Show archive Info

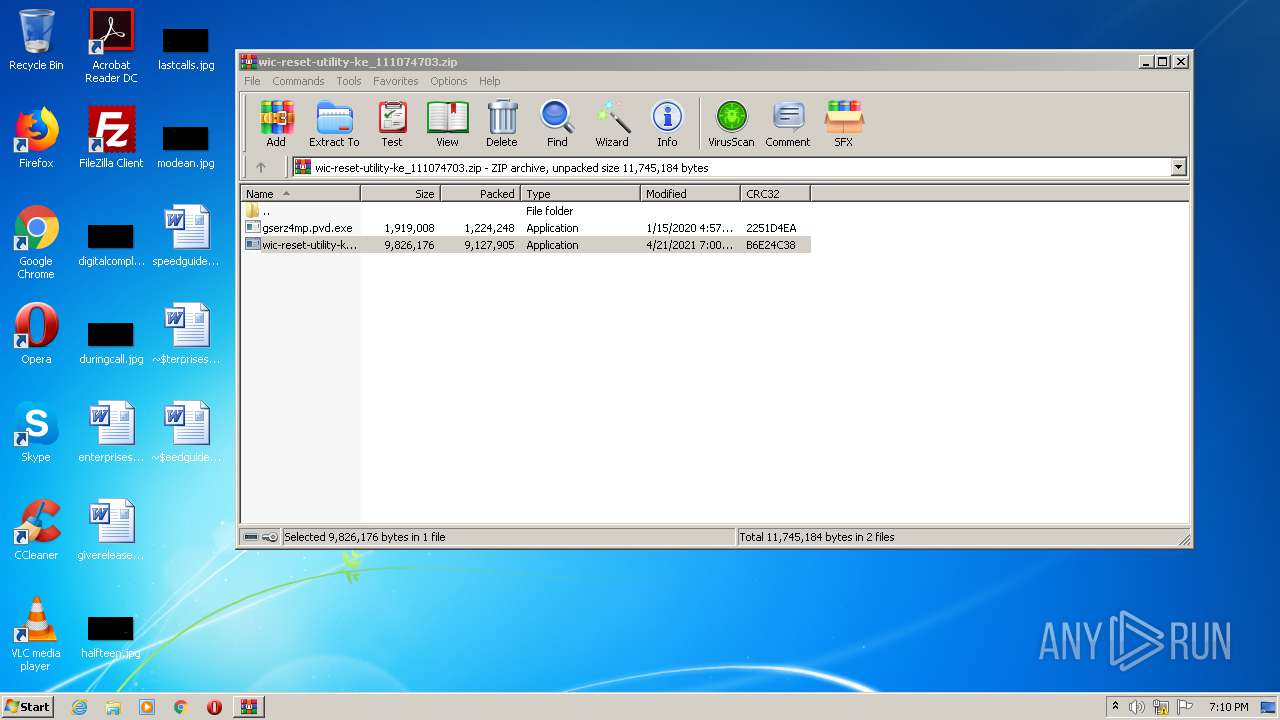pyautogui.click(x=667, y=124)
